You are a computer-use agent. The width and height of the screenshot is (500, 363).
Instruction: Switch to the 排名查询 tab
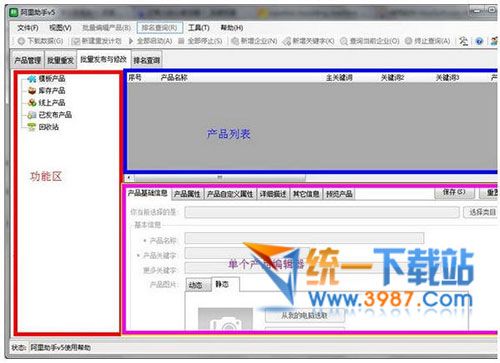[x=147, y=60]
